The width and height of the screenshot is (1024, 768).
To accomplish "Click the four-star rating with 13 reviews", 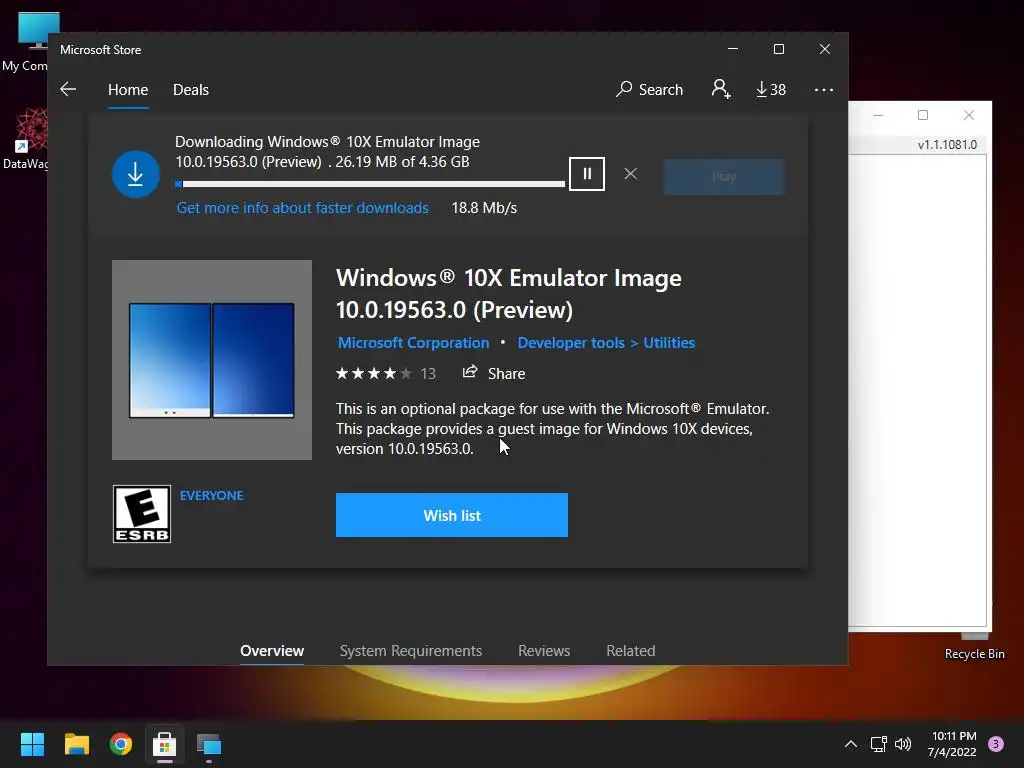I will coord(385,374).
